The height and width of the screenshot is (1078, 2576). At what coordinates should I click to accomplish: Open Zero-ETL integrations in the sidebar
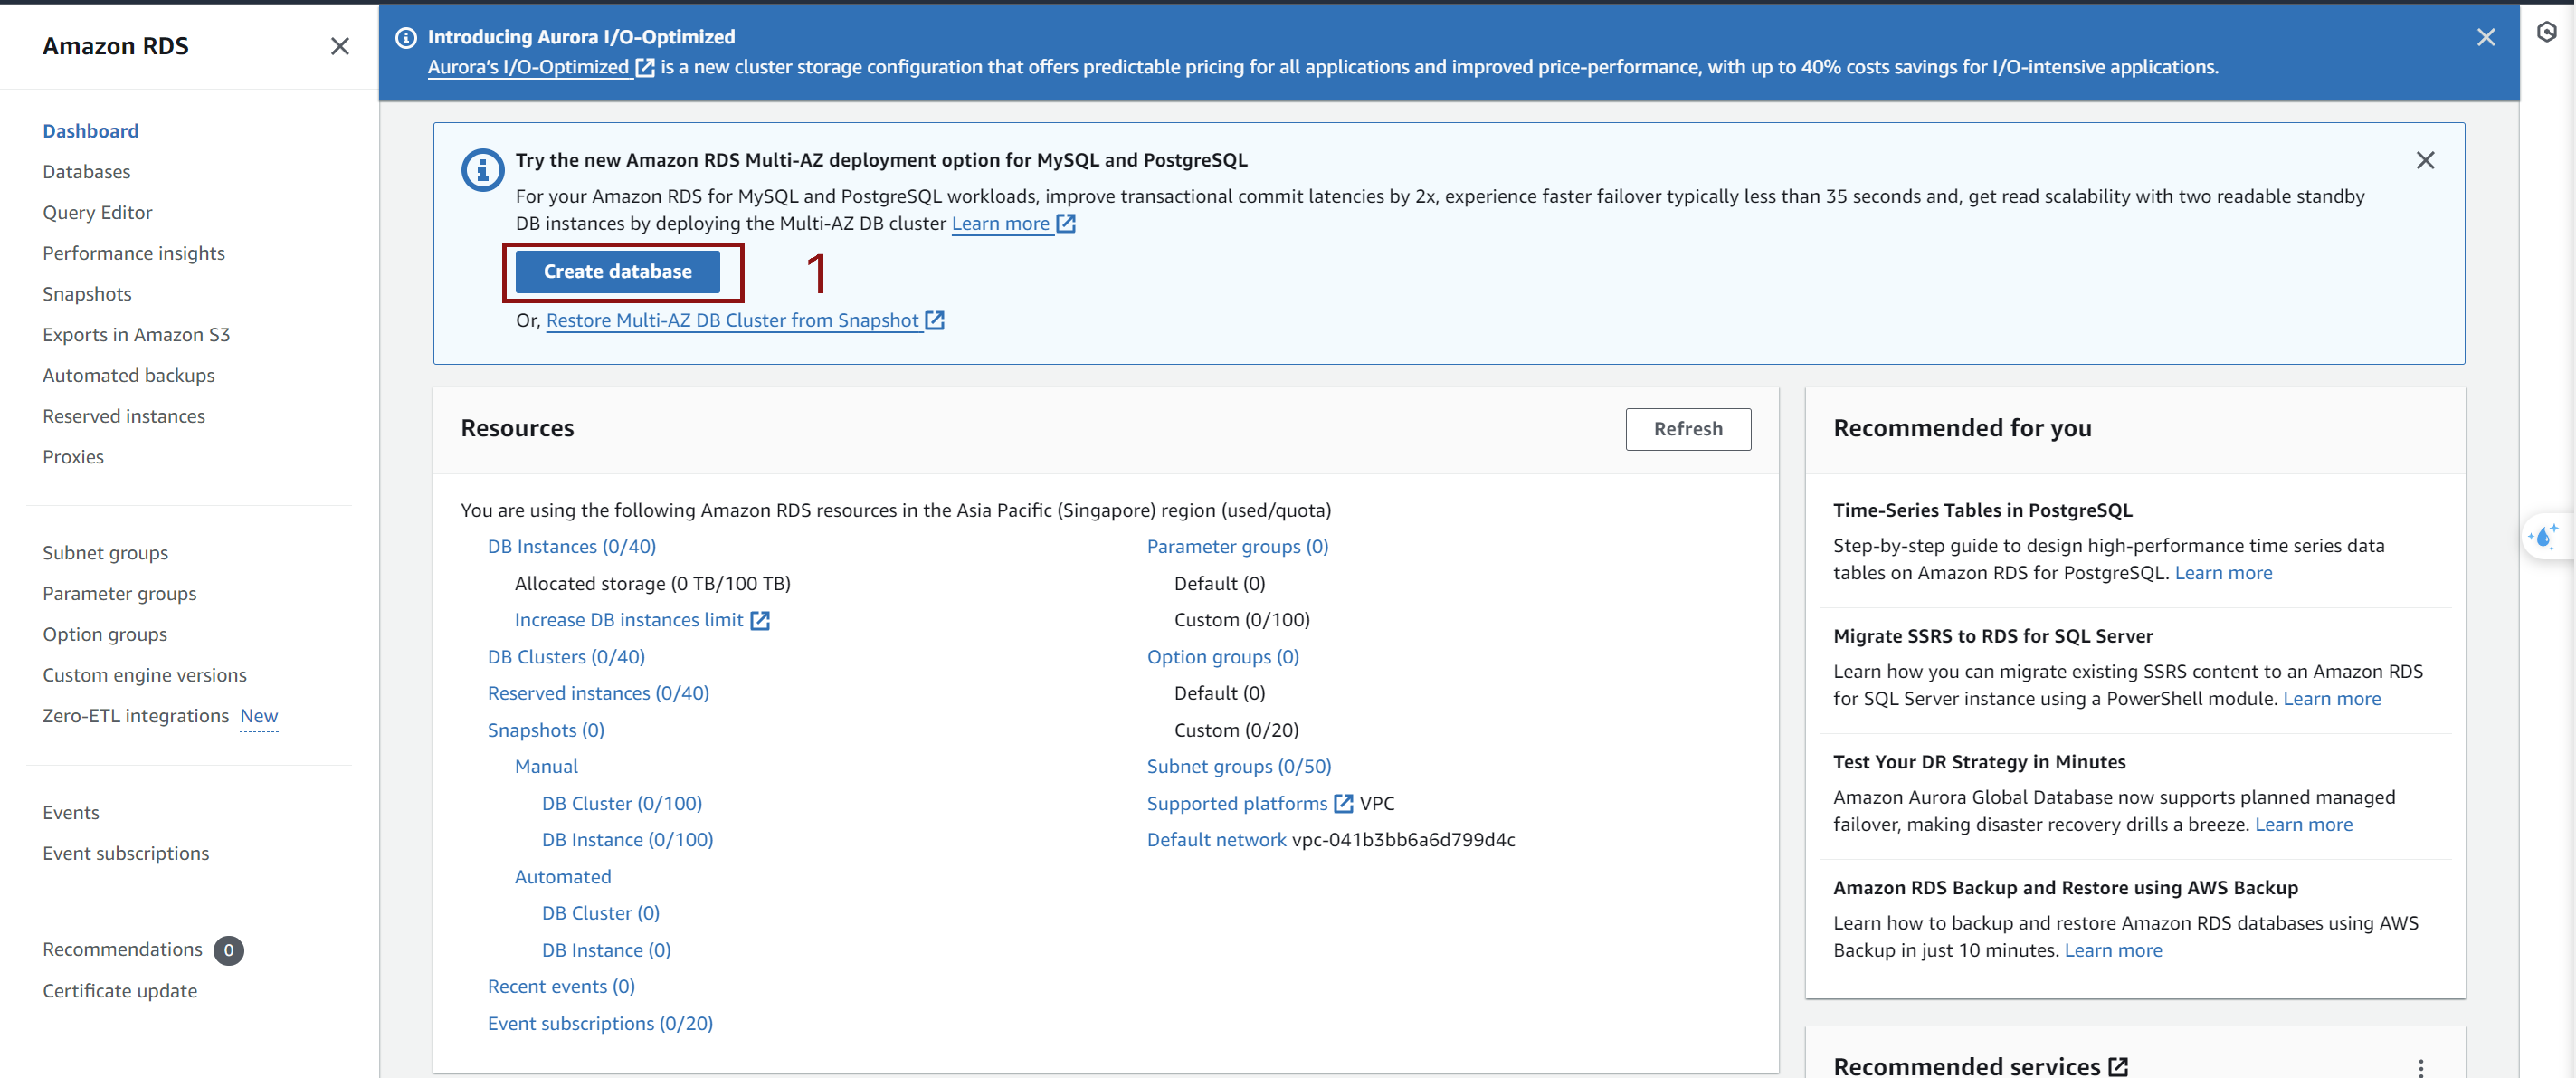click(x=136, y=716)
